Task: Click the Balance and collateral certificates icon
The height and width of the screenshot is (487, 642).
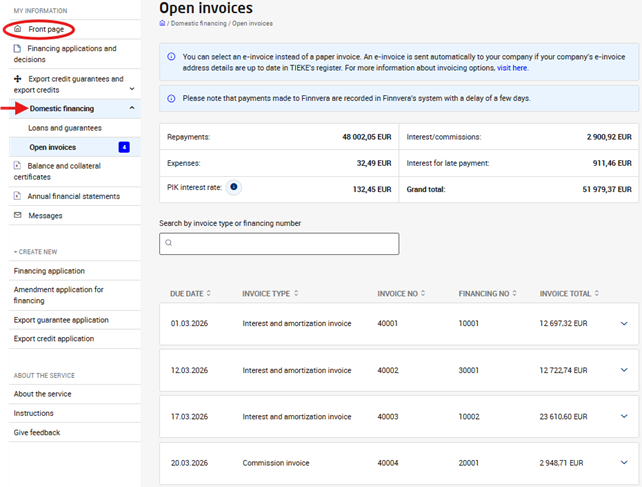Action: coord(17,166)
